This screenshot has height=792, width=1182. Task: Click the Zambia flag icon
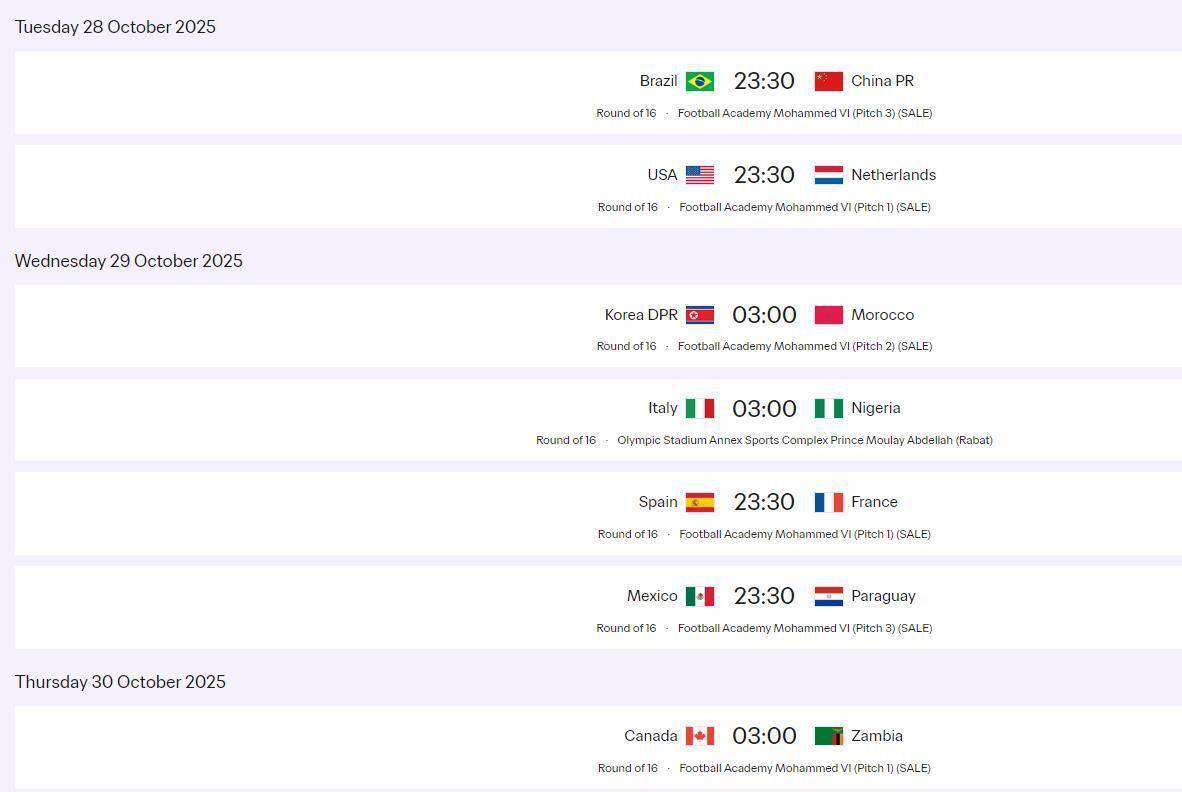[828, 736]
